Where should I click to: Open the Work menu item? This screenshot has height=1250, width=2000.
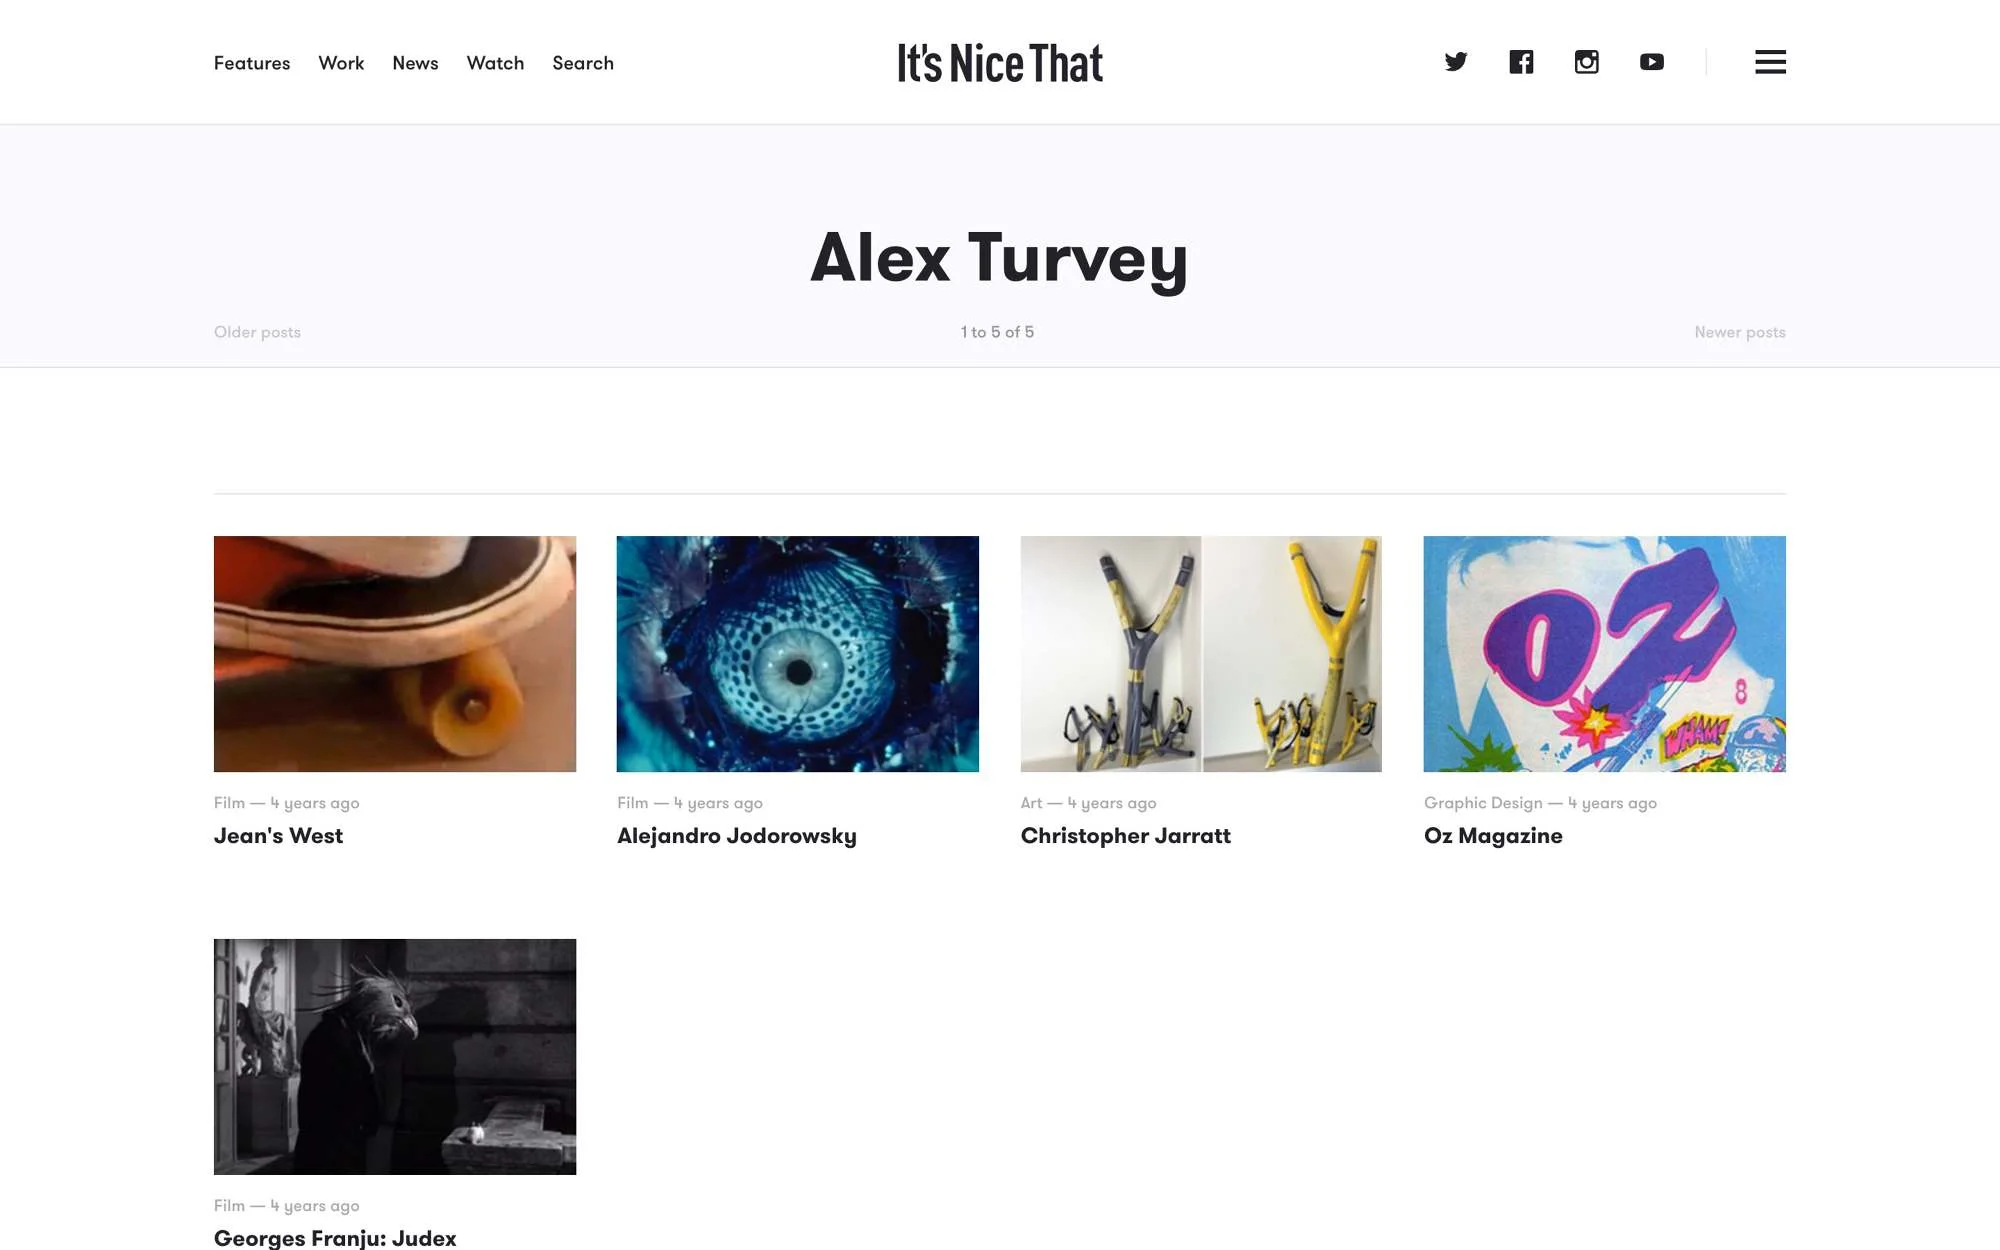click(341, 63)
